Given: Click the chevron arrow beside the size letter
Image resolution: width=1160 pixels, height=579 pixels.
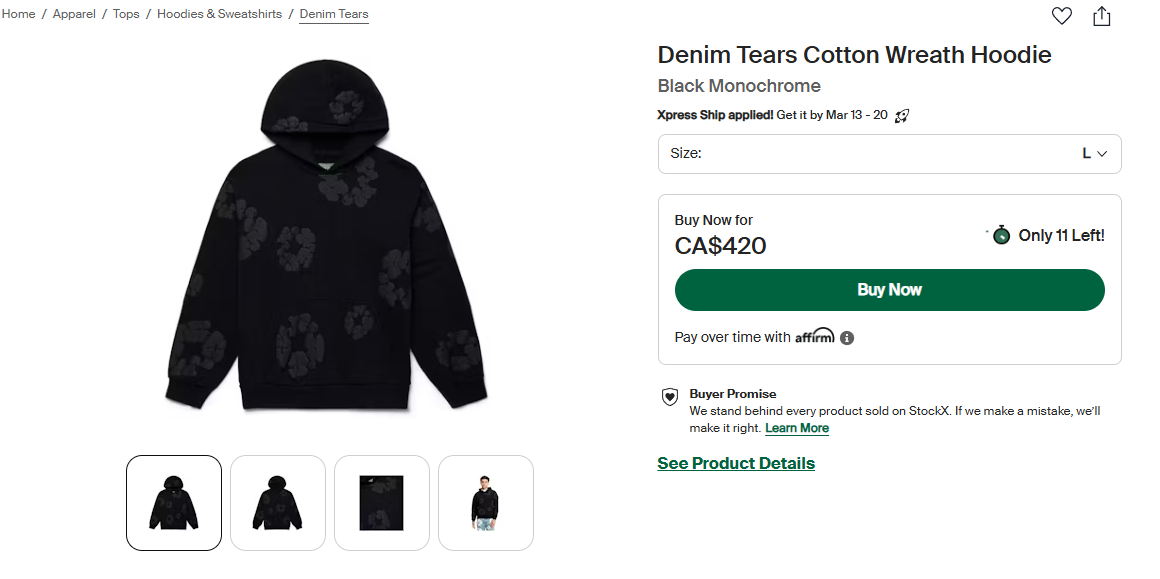Looking at the screenshot, I should tap(1101, 153).
